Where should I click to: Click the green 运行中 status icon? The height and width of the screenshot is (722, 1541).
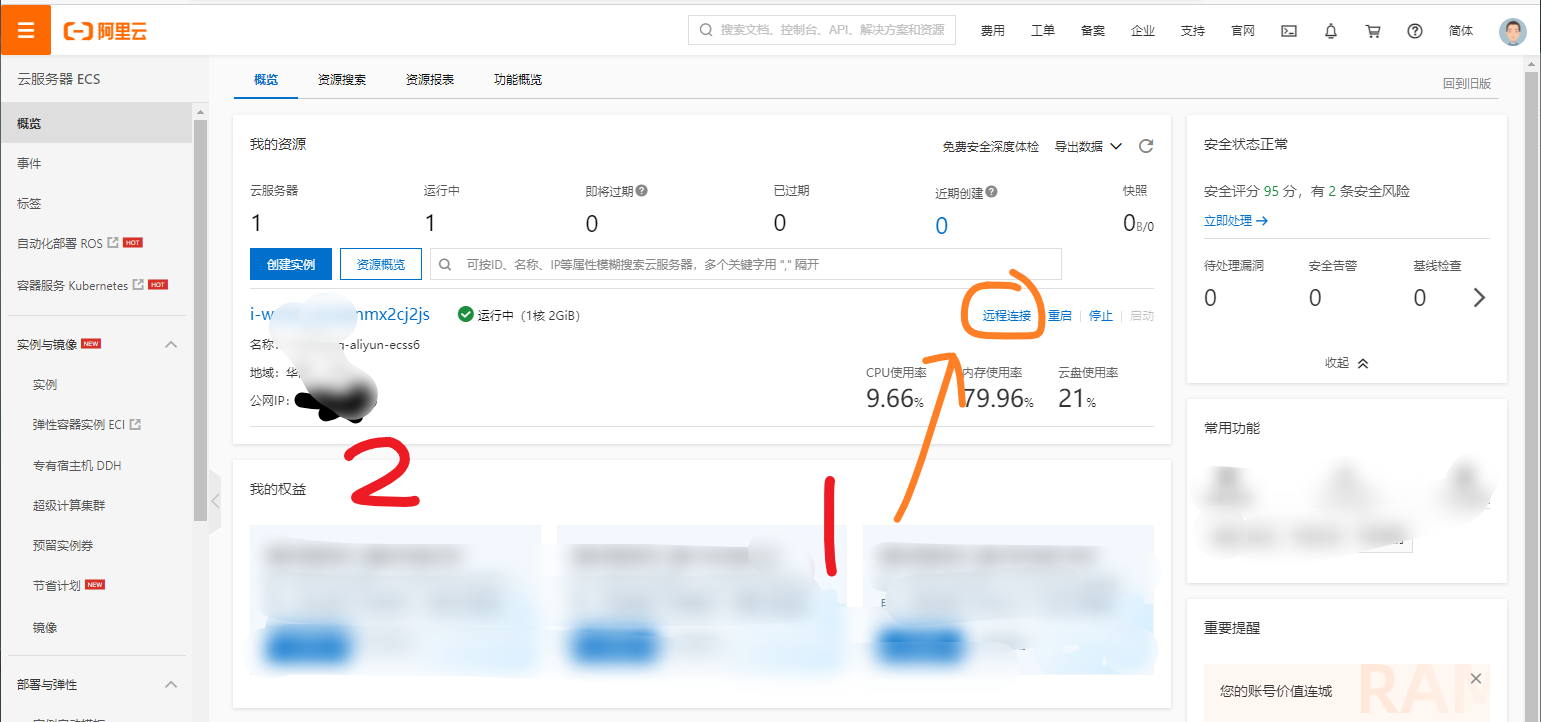click(x=465, y=313)
